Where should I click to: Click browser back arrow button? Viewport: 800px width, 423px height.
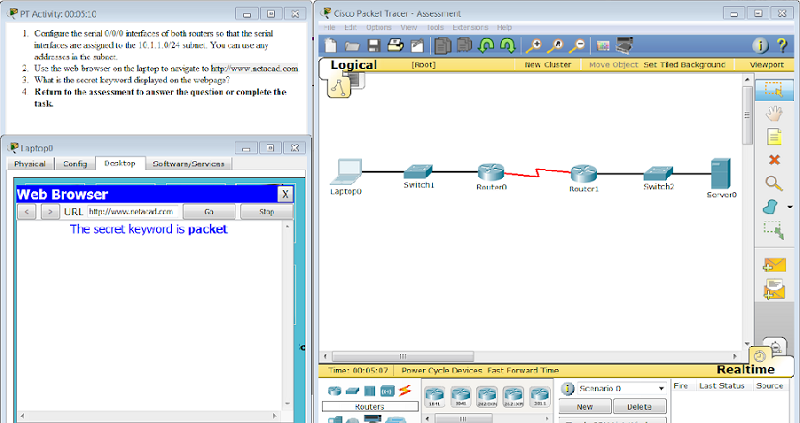pyautogui.click(x=27, y=212)
